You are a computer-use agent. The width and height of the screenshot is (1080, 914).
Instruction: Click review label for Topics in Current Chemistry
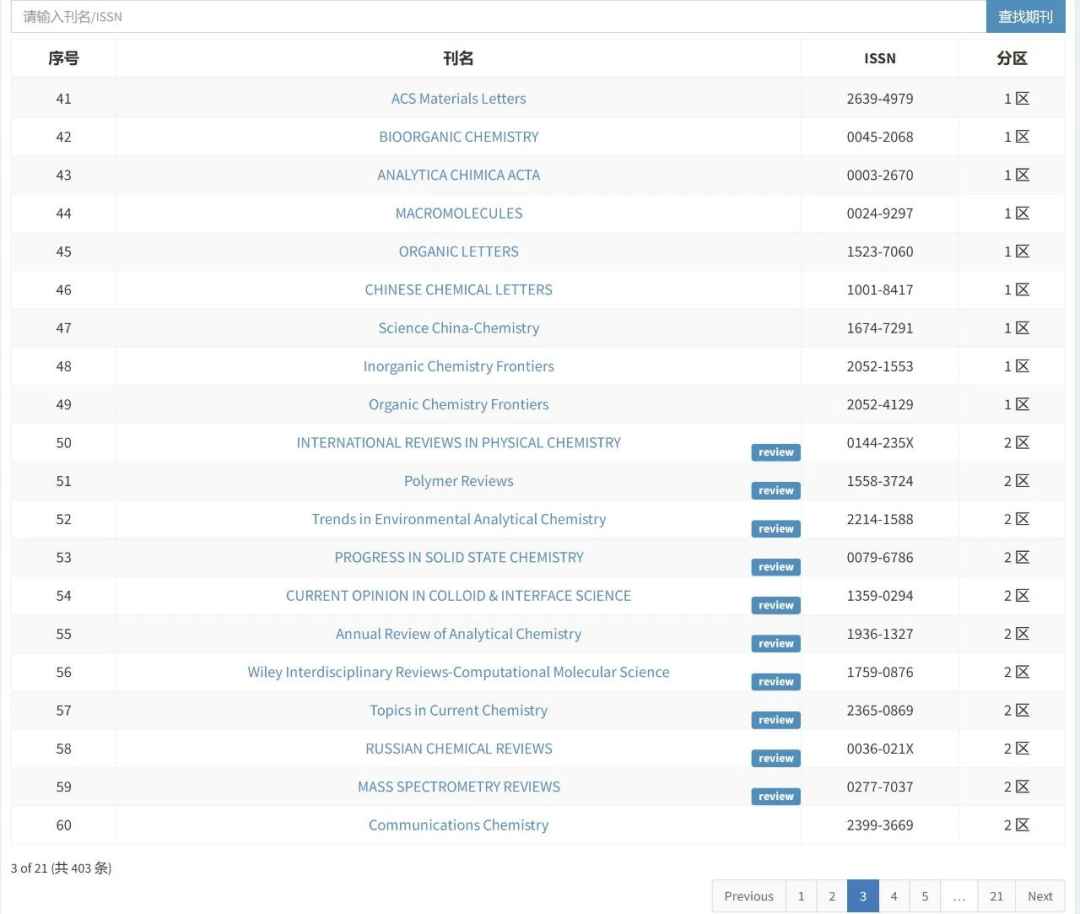[x=775, y=720]
